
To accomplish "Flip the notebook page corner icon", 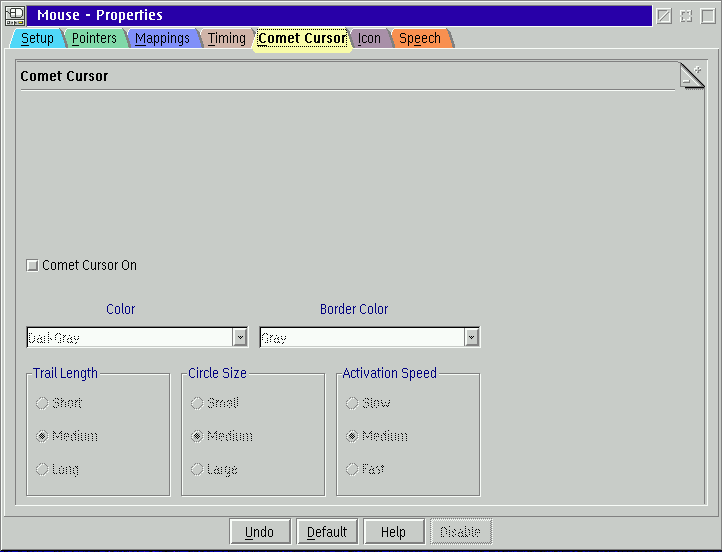I will 692,76.
